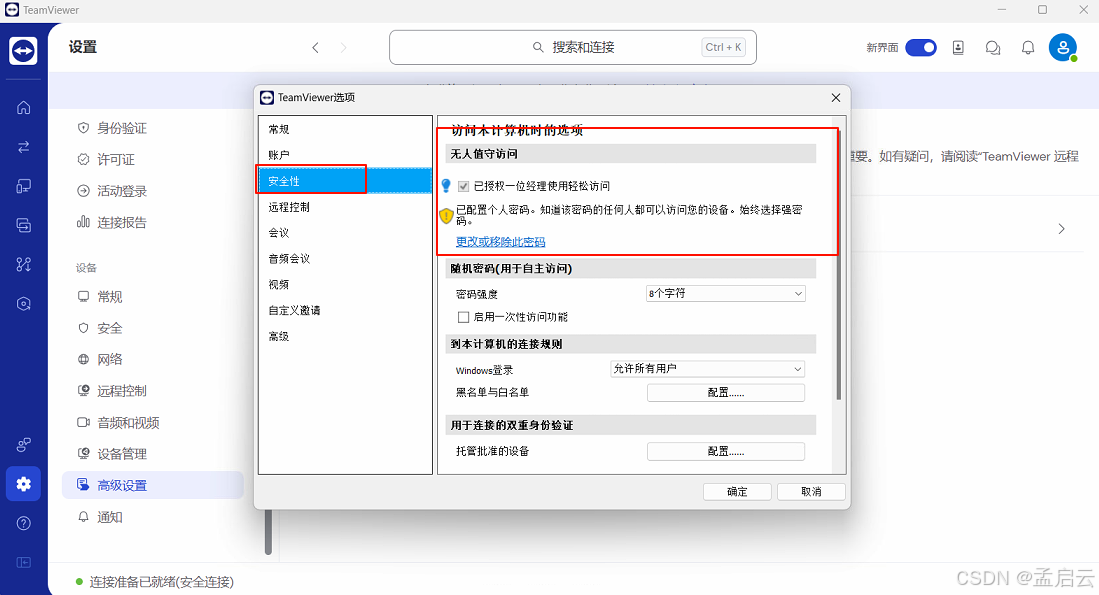Image resolution: width=1099 pixels, height=595 pixels.
Task: Open 许可证 in settings menu
Action: pos(153,160)
